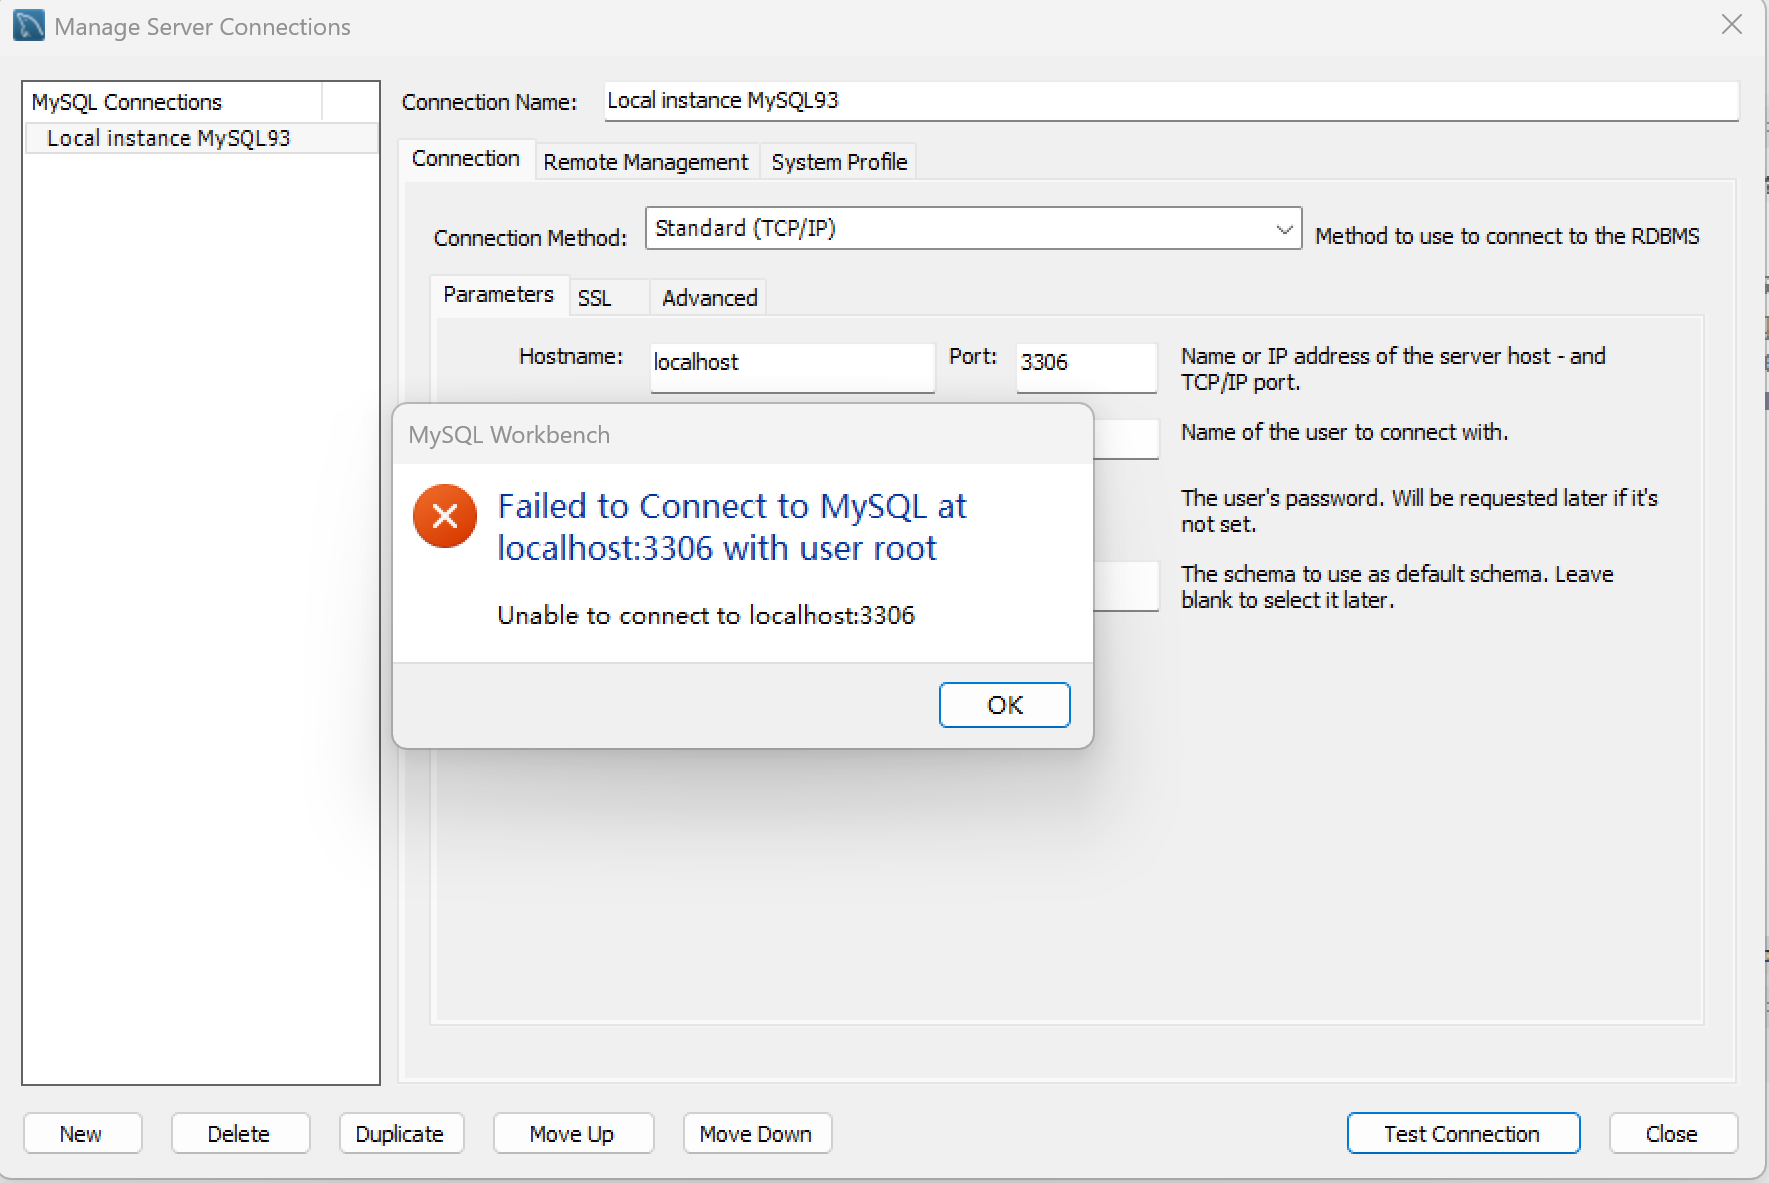Select the SSL tab
Screen dimensions: 1769x1183
pyautogui.click(x=595, y=297)
